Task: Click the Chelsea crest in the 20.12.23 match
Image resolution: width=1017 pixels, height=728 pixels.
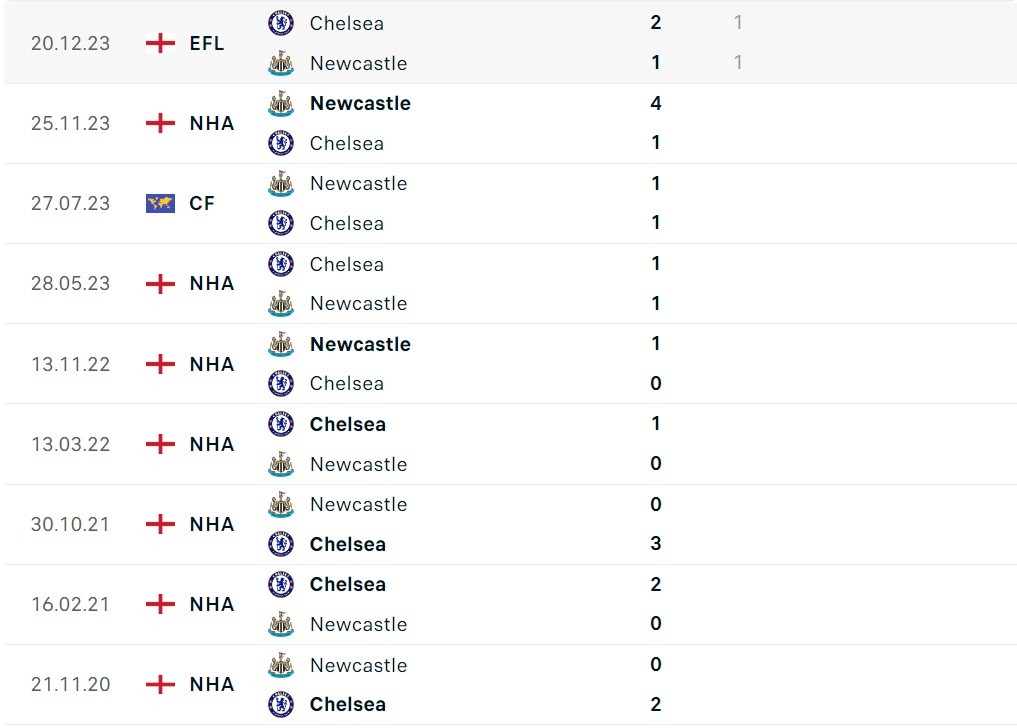Action: [x=281, y=23]
